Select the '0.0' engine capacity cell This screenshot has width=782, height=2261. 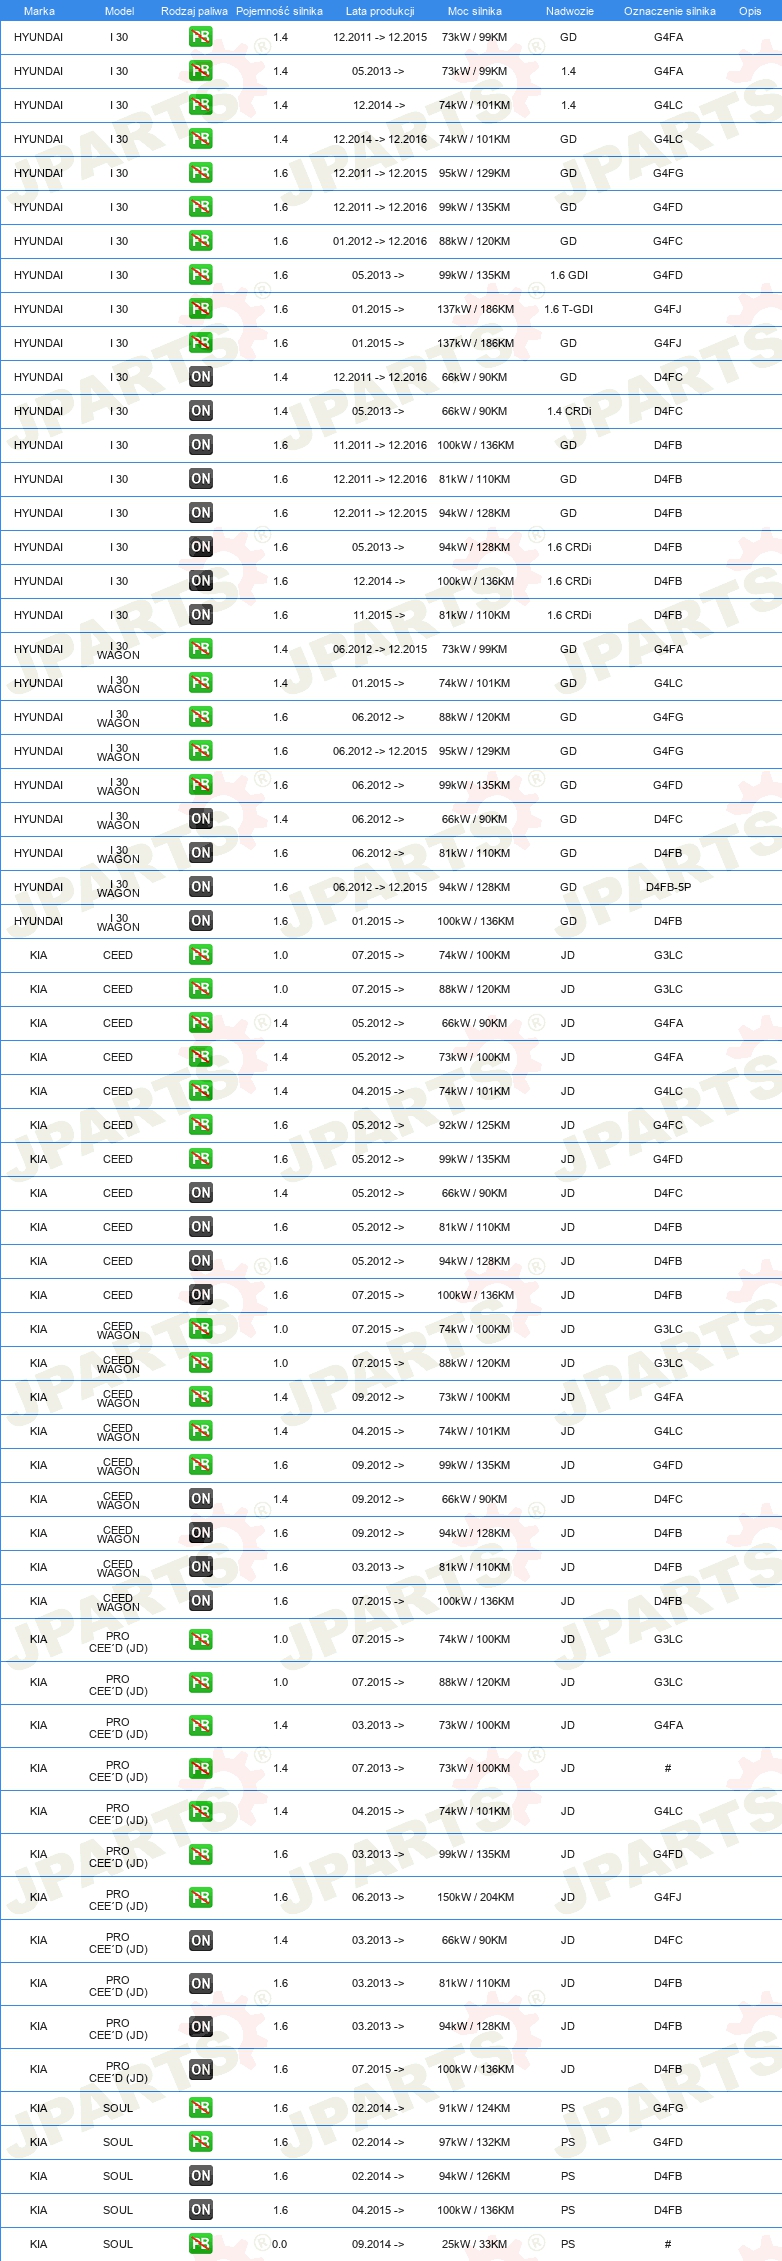pyautogui.click(x=280, y=2244)
